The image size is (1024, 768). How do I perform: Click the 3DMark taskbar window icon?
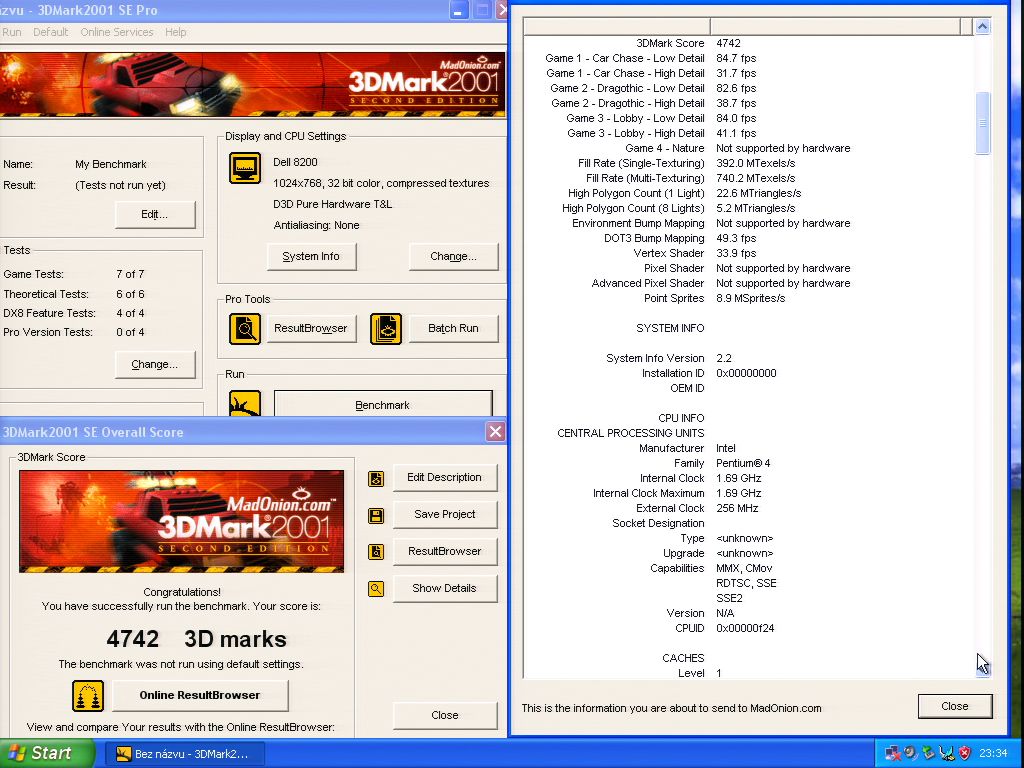click(x=123, y=754)
